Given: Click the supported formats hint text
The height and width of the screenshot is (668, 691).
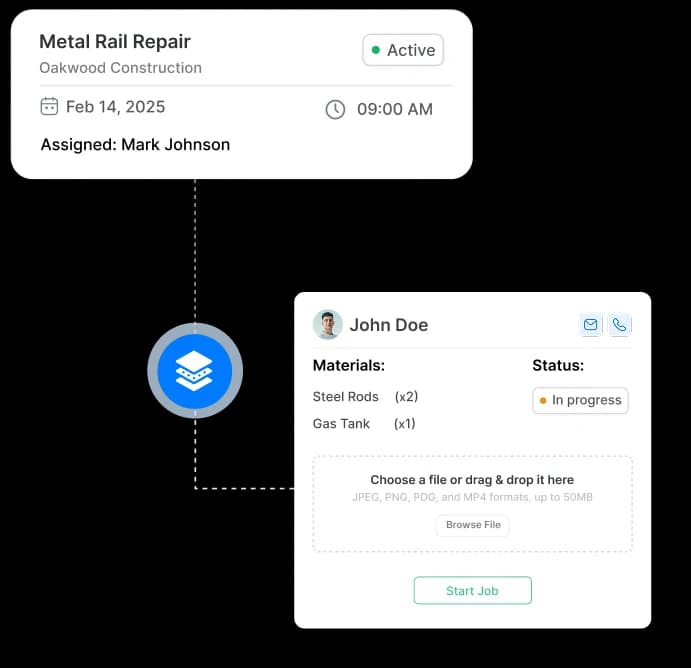Looking at the screenshot, I should pos(472,497).
